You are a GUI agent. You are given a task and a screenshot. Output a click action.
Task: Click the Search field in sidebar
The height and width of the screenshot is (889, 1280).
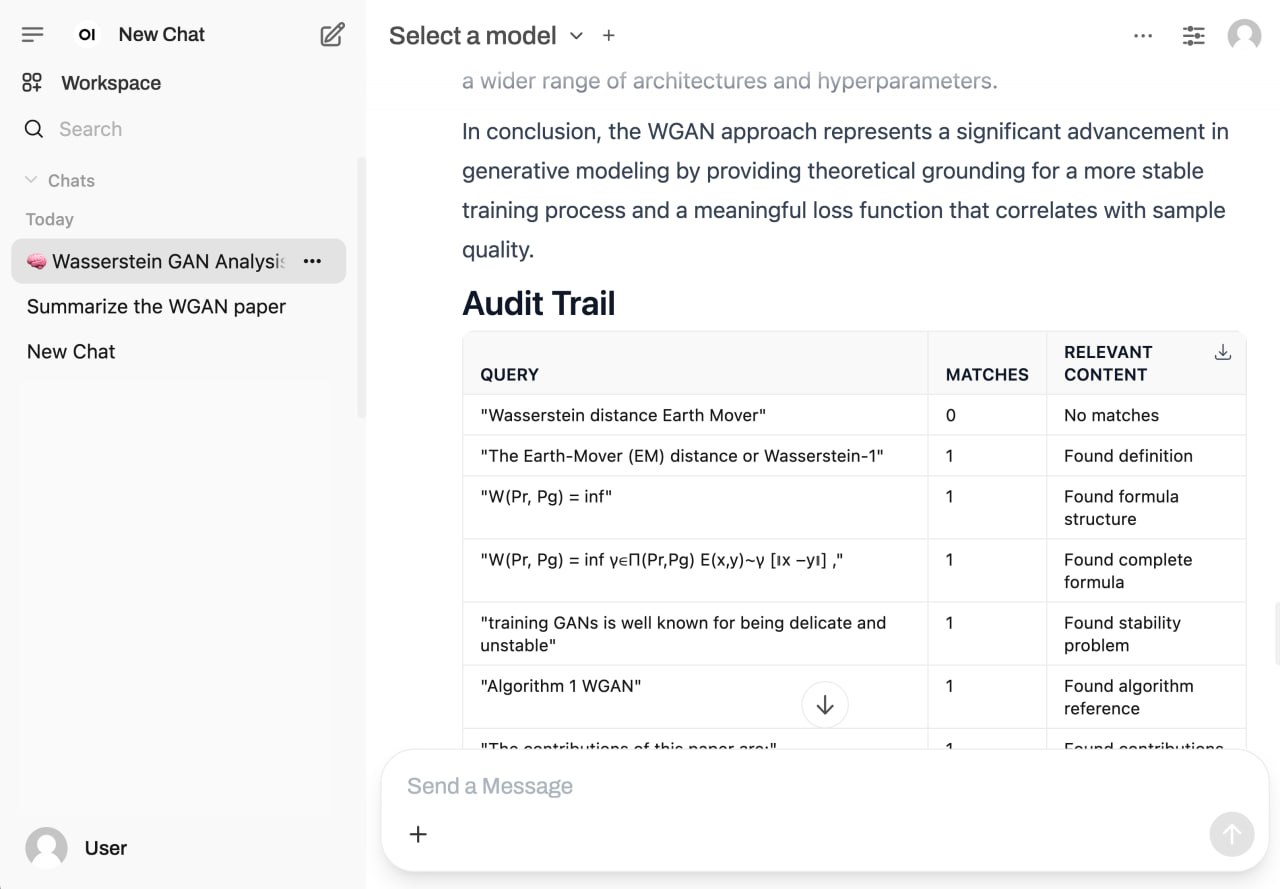pos(150,129)
